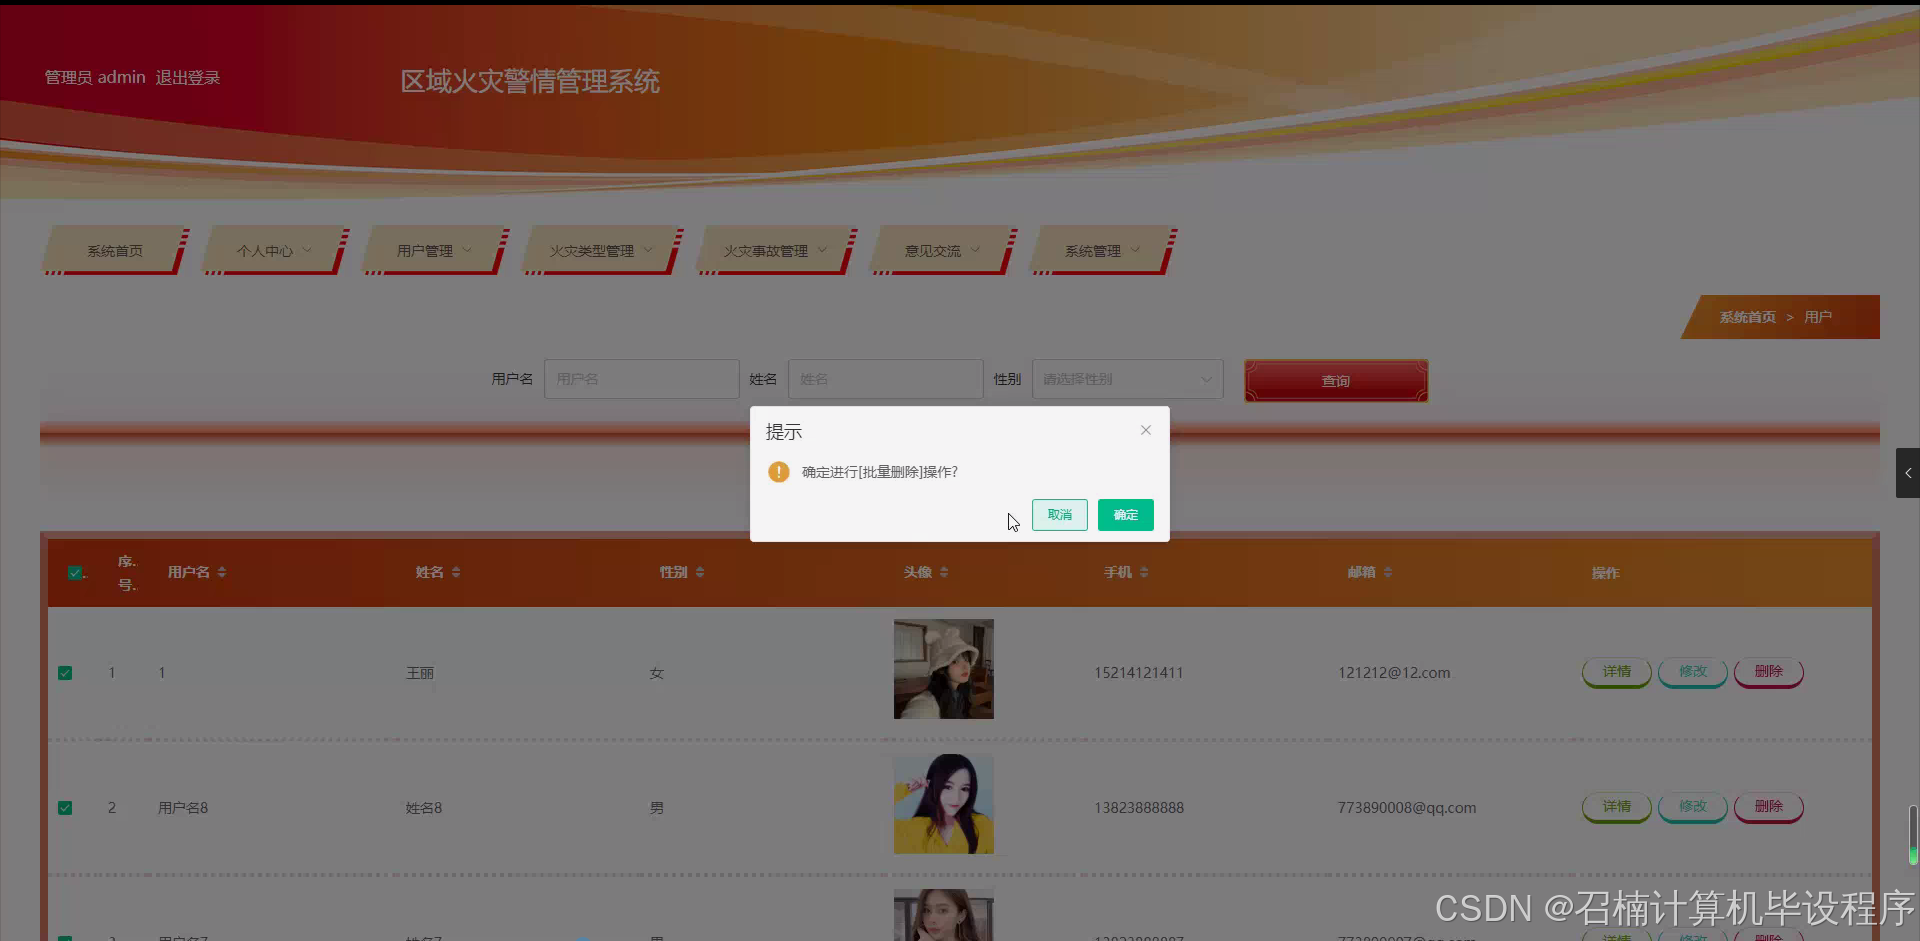Sort by 手机 column arrows
Image resolution: width=1920 pixels, height=941 pixels.
[x=1144, y=572]
